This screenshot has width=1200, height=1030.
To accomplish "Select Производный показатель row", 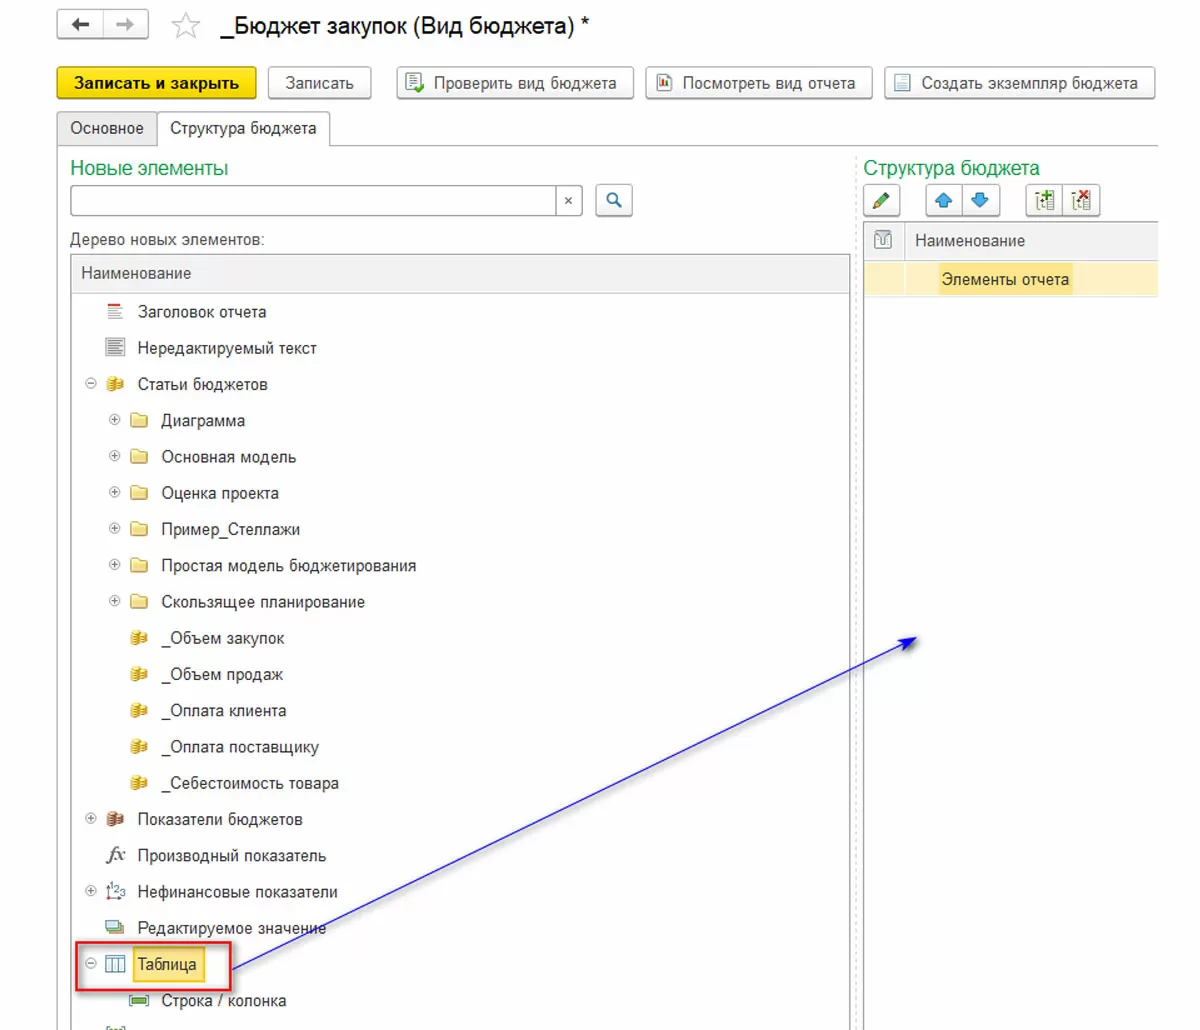I will click(x=460, y=855).
